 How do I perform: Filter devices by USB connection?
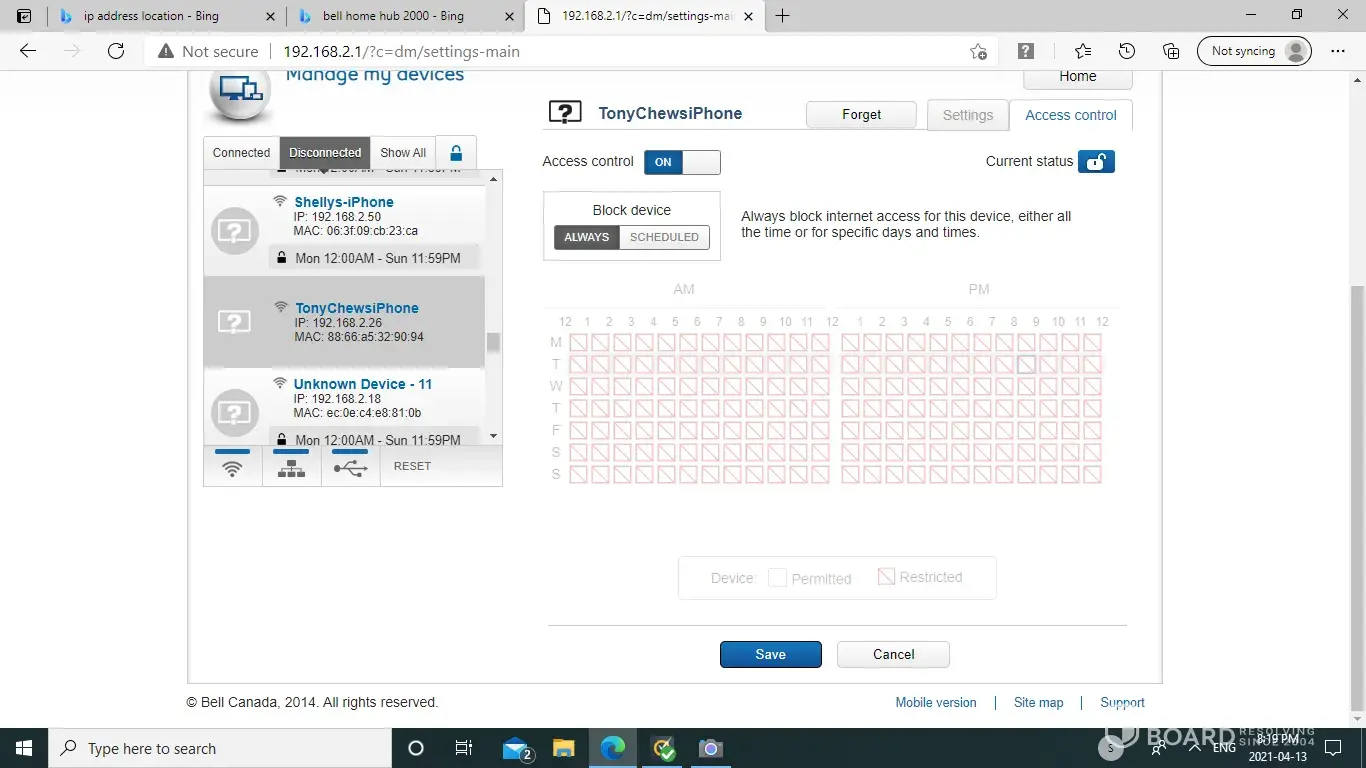(350, 465)
